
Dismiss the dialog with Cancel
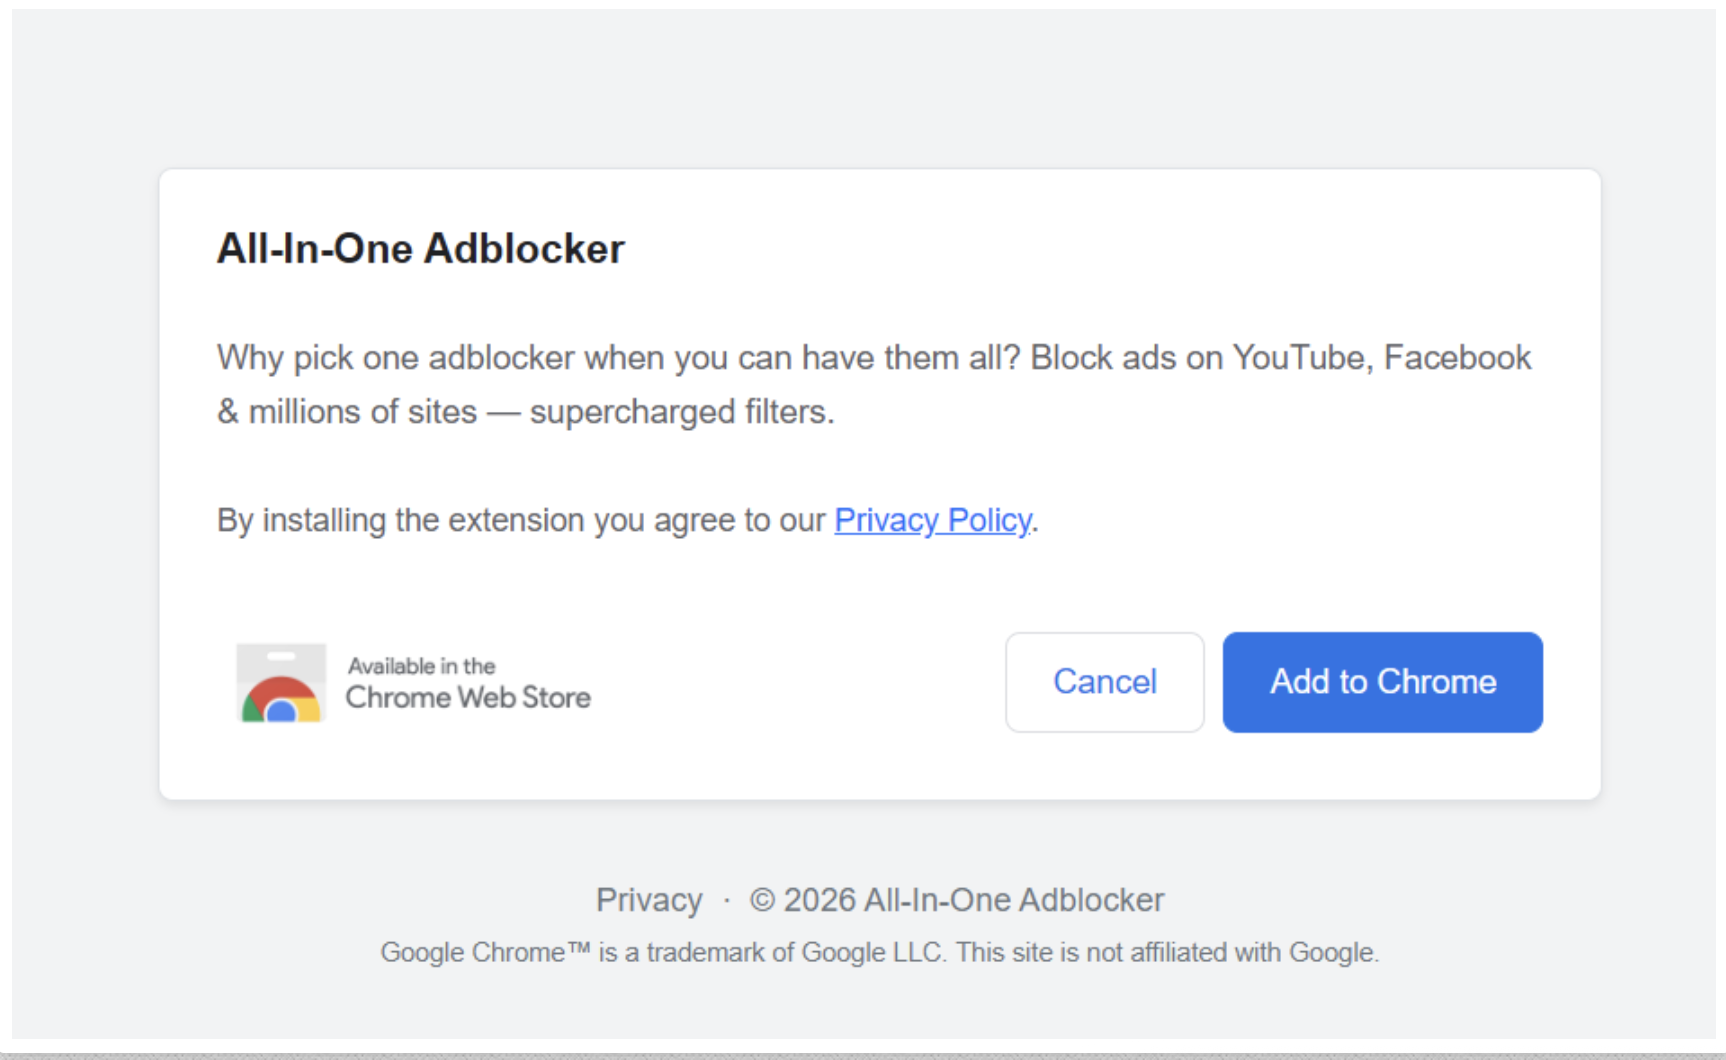click(x=1105, y=682)
